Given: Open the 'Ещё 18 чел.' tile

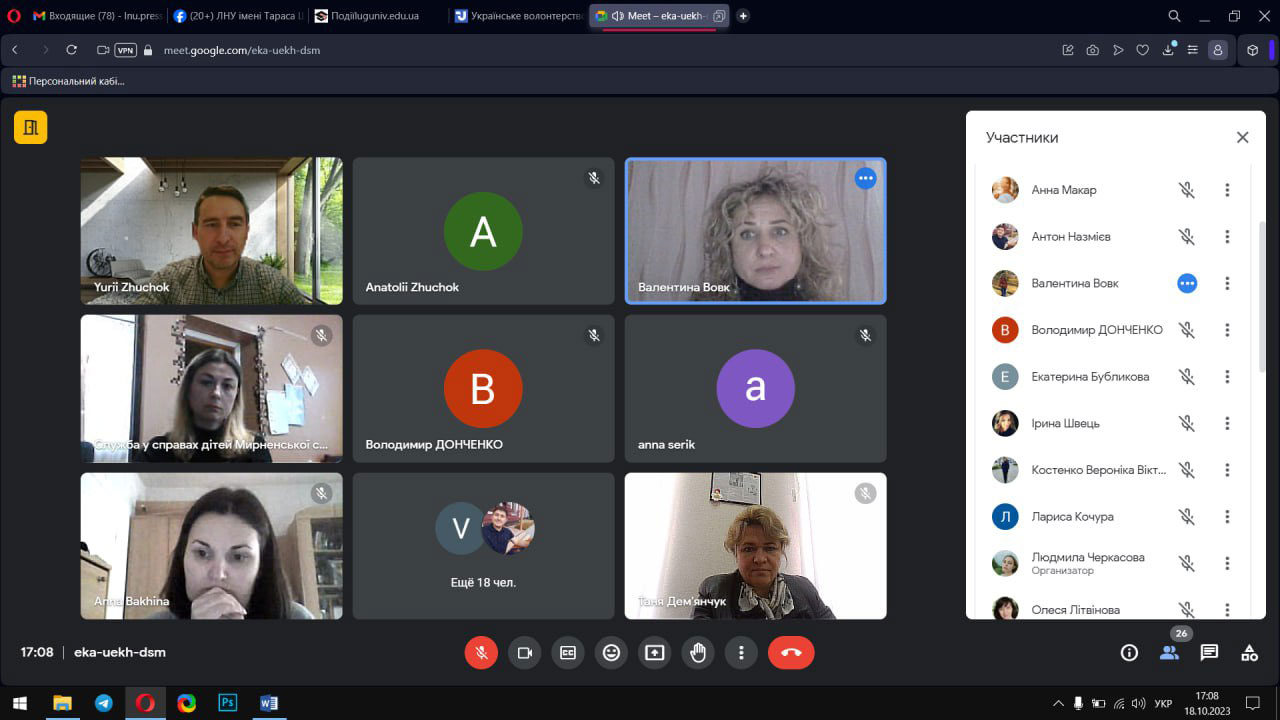Looking at the screenshot, I should [484, 546].
